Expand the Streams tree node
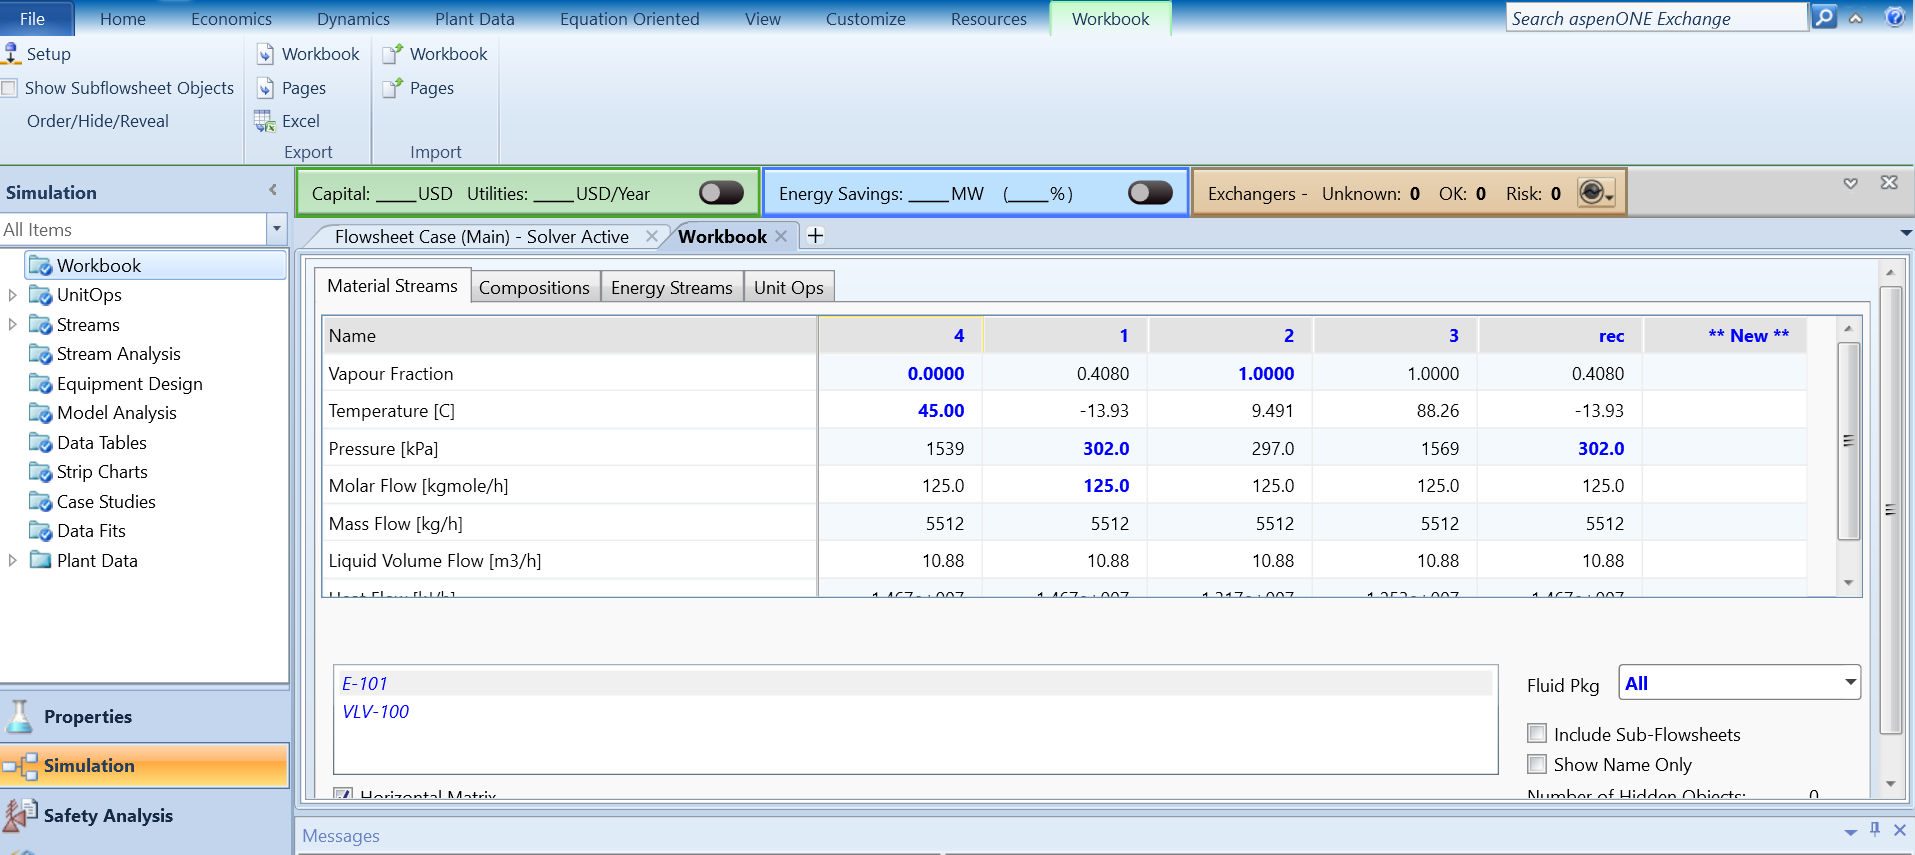 [x=12, y=324]
